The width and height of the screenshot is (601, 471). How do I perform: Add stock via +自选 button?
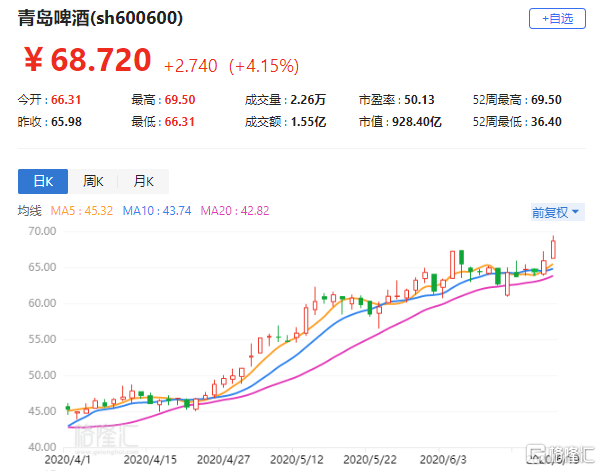(557, 18)
